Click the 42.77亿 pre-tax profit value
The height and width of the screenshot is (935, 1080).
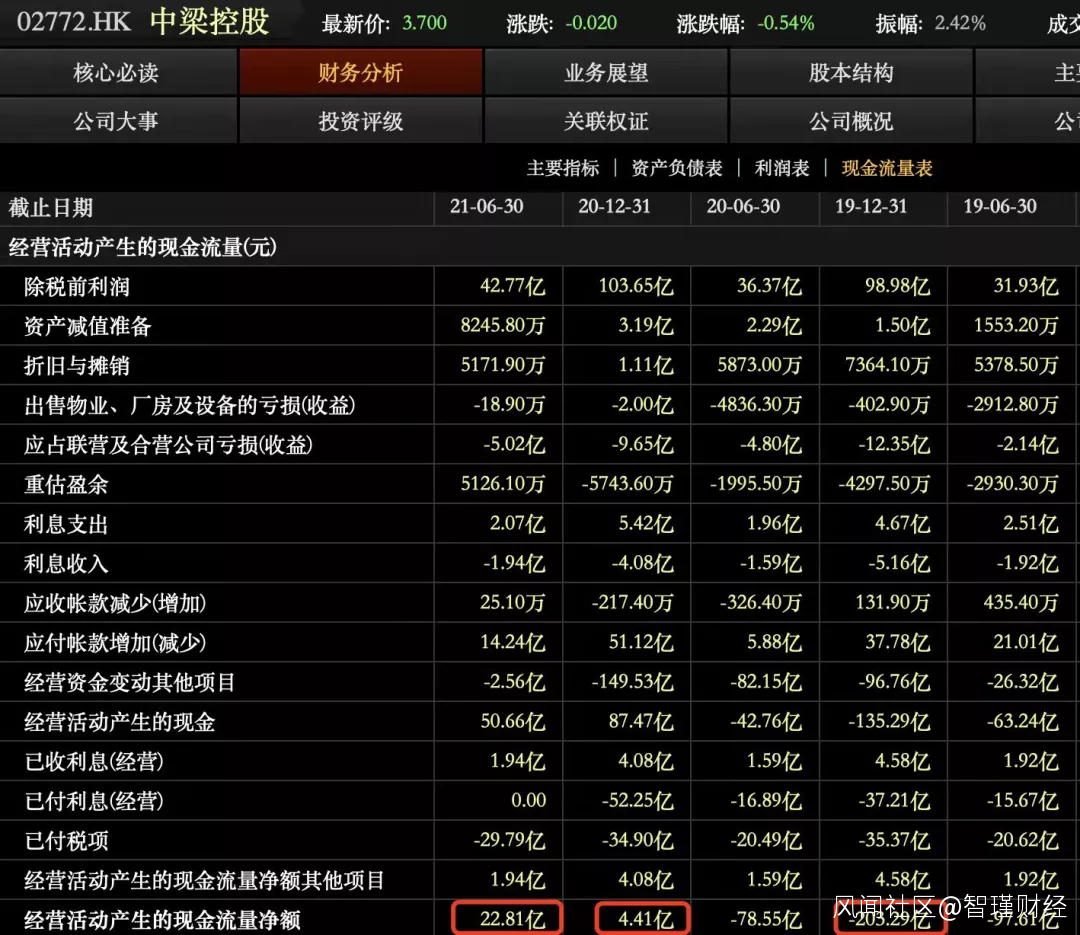pyautogui.click(x=512, y=286)
